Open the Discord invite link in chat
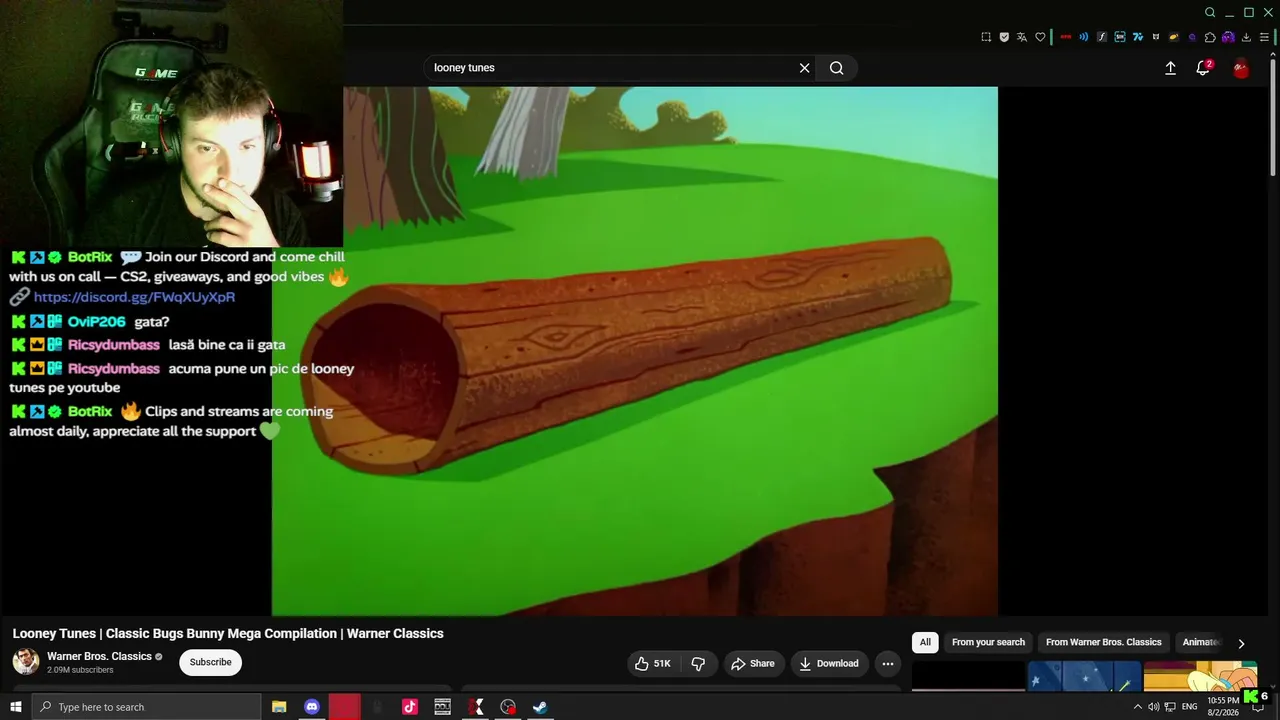 pyautogui.click(x=134, y=297)
